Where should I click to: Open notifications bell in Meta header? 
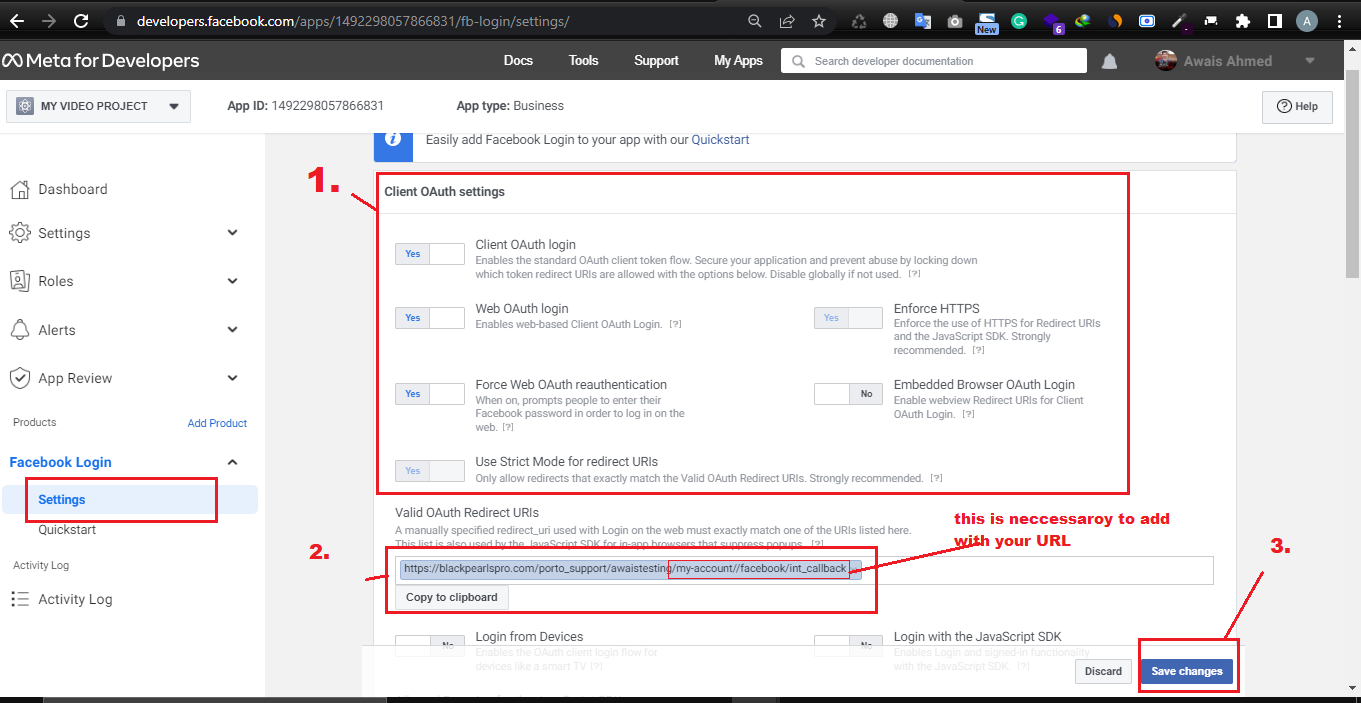[x=1109, y=61]
